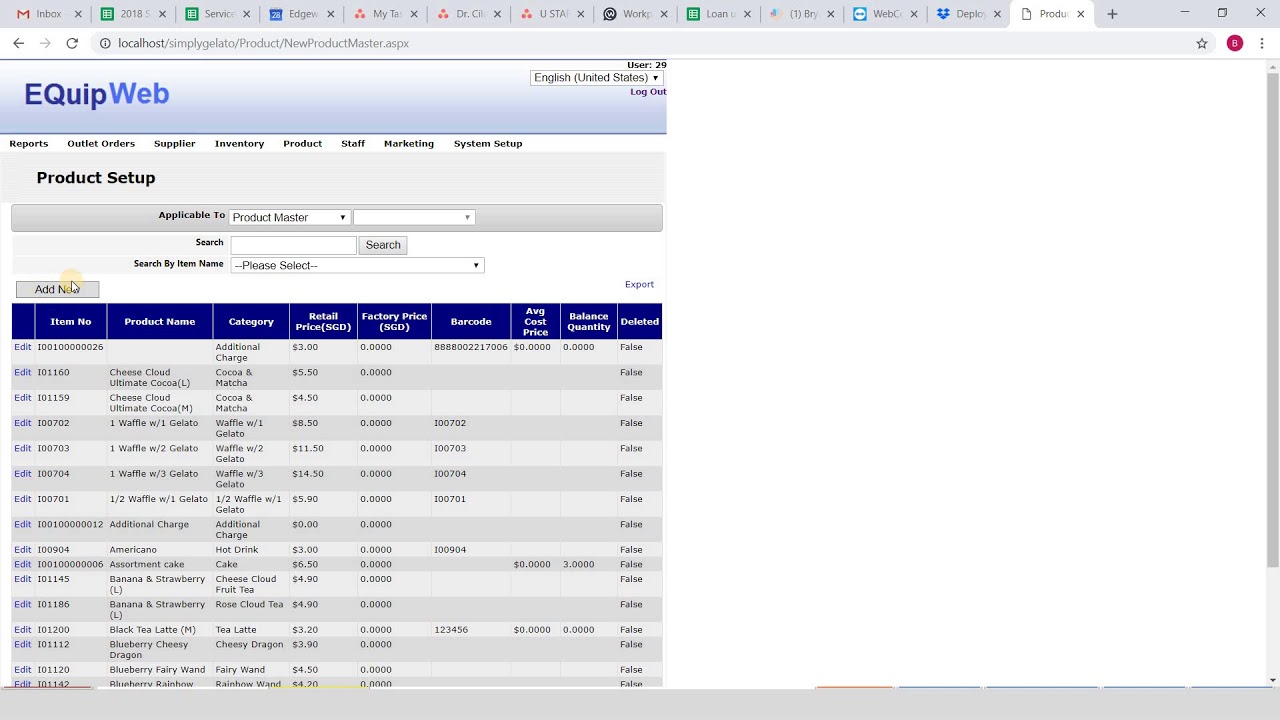1280x720 pixels.
Task: Switch to the WebCo tab
Action: pyautogui.click(x=885, y=14)
